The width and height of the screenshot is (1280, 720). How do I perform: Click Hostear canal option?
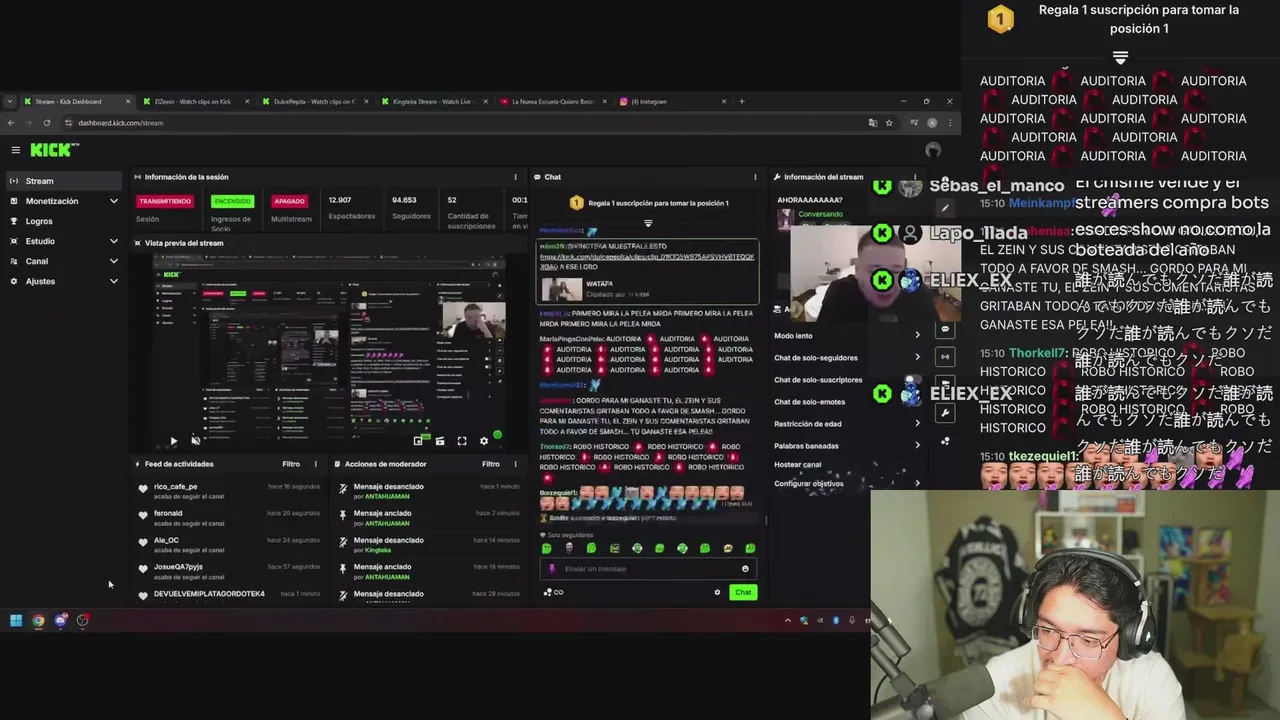[x=798, y=465]
